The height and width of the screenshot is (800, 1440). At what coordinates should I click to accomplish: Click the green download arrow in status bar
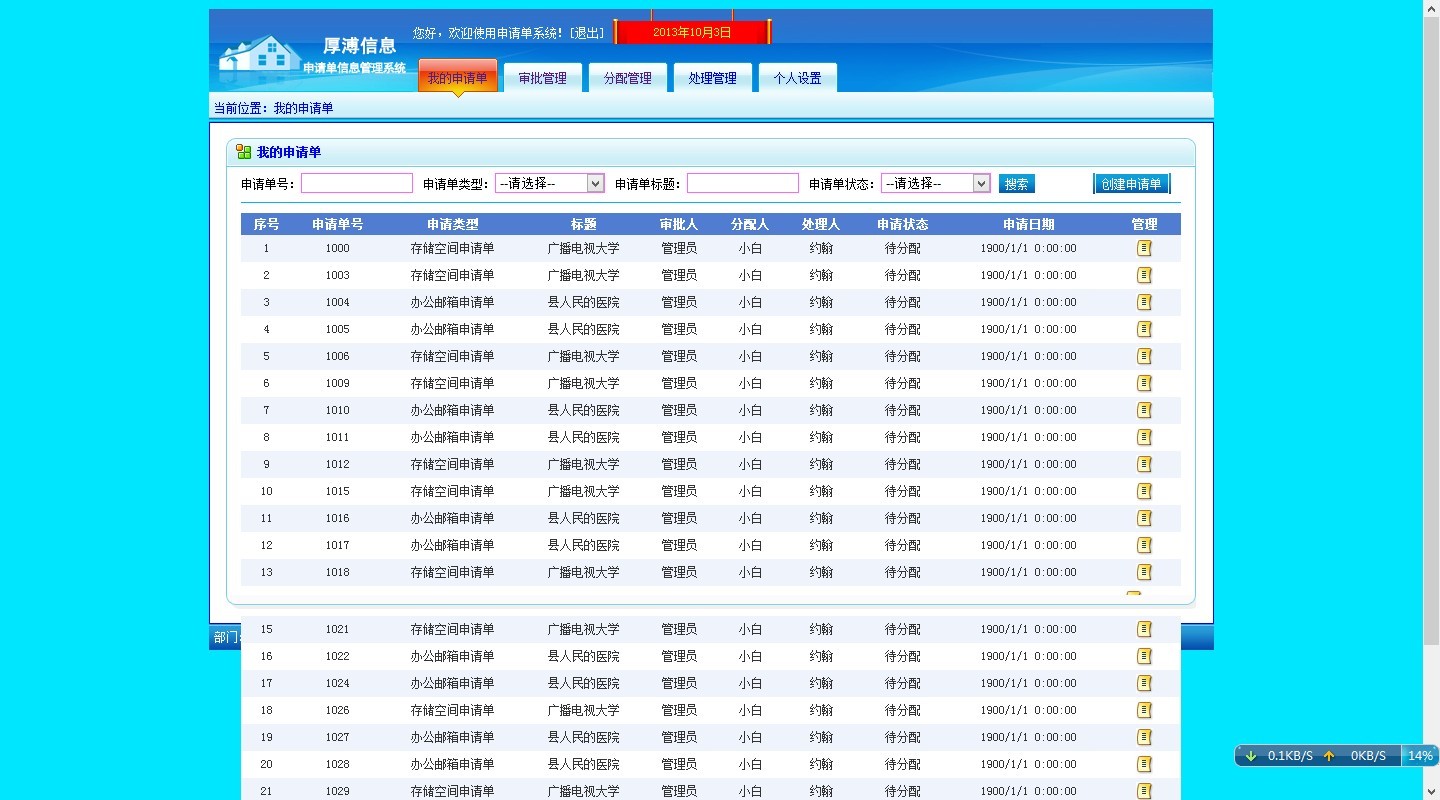(1251, 756)
